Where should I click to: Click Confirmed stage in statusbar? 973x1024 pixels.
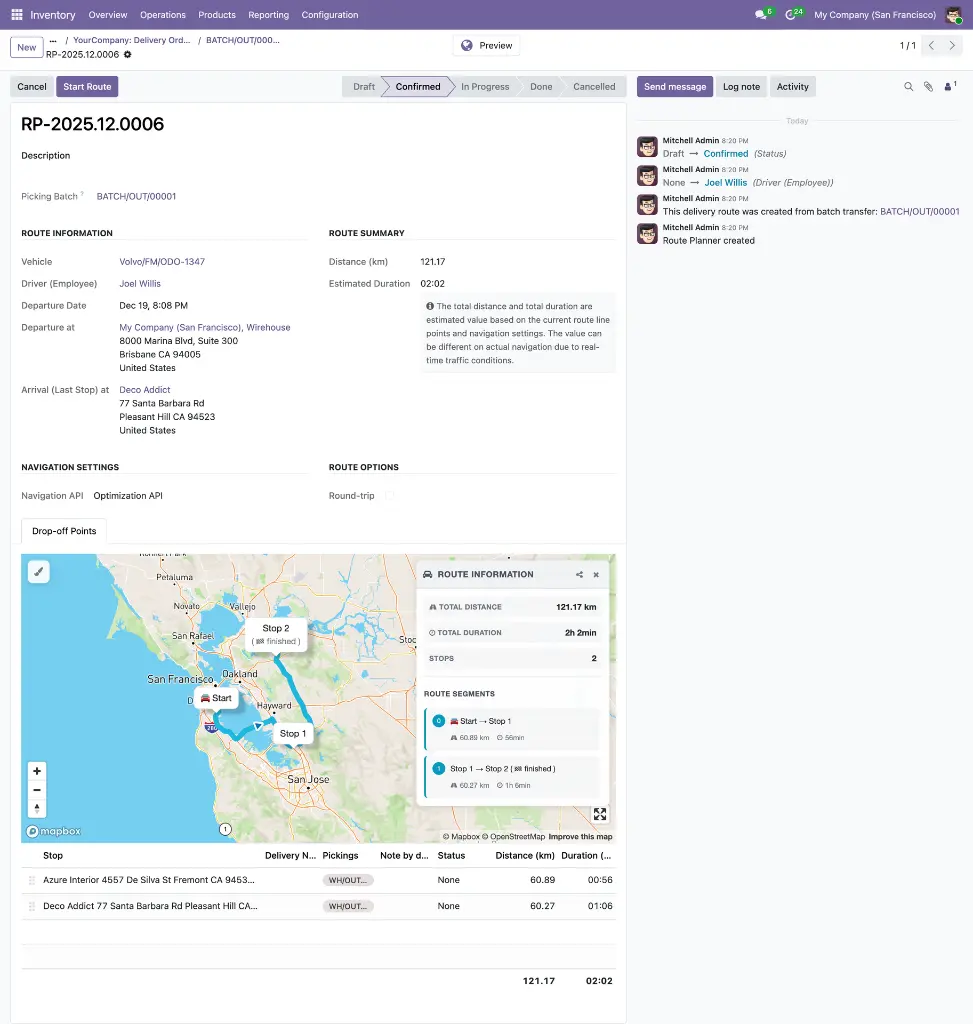click(x=417, y=86)
